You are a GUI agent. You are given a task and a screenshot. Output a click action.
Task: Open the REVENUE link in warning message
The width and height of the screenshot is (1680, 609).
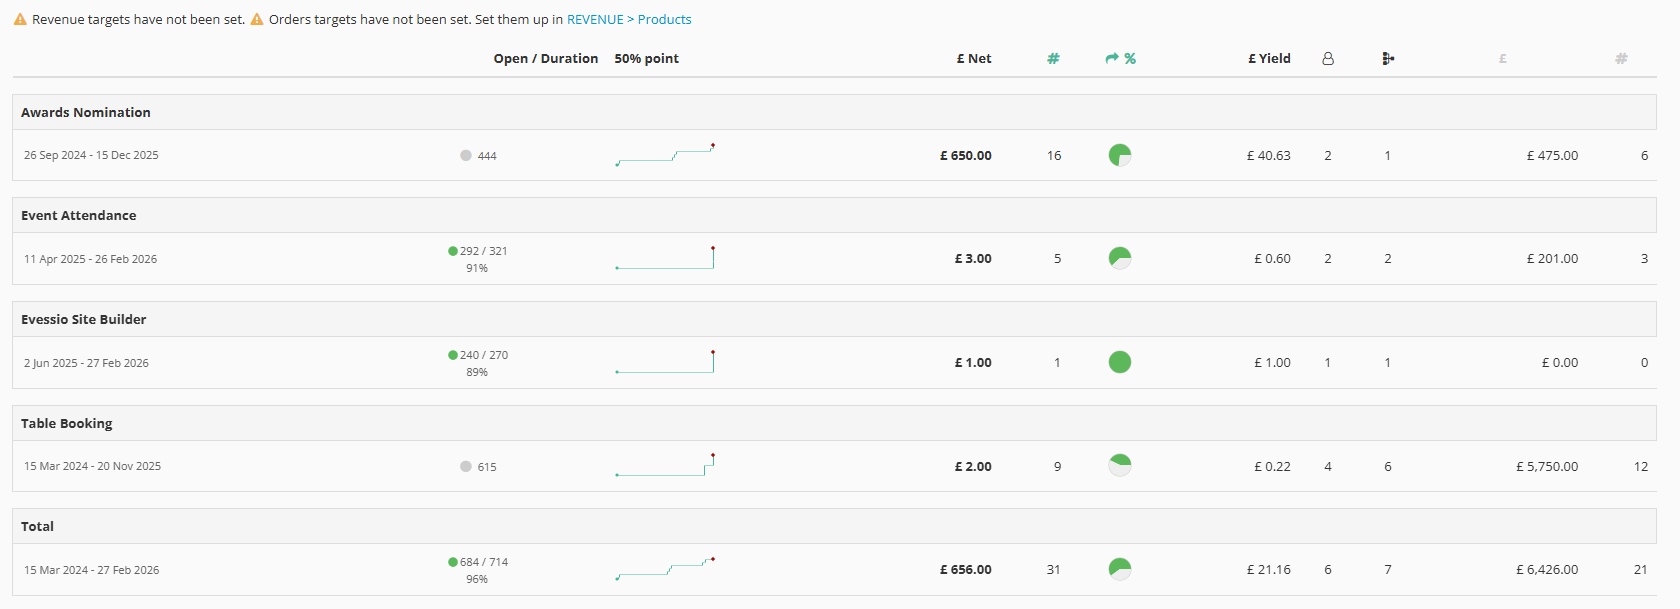tap(595, 19)
